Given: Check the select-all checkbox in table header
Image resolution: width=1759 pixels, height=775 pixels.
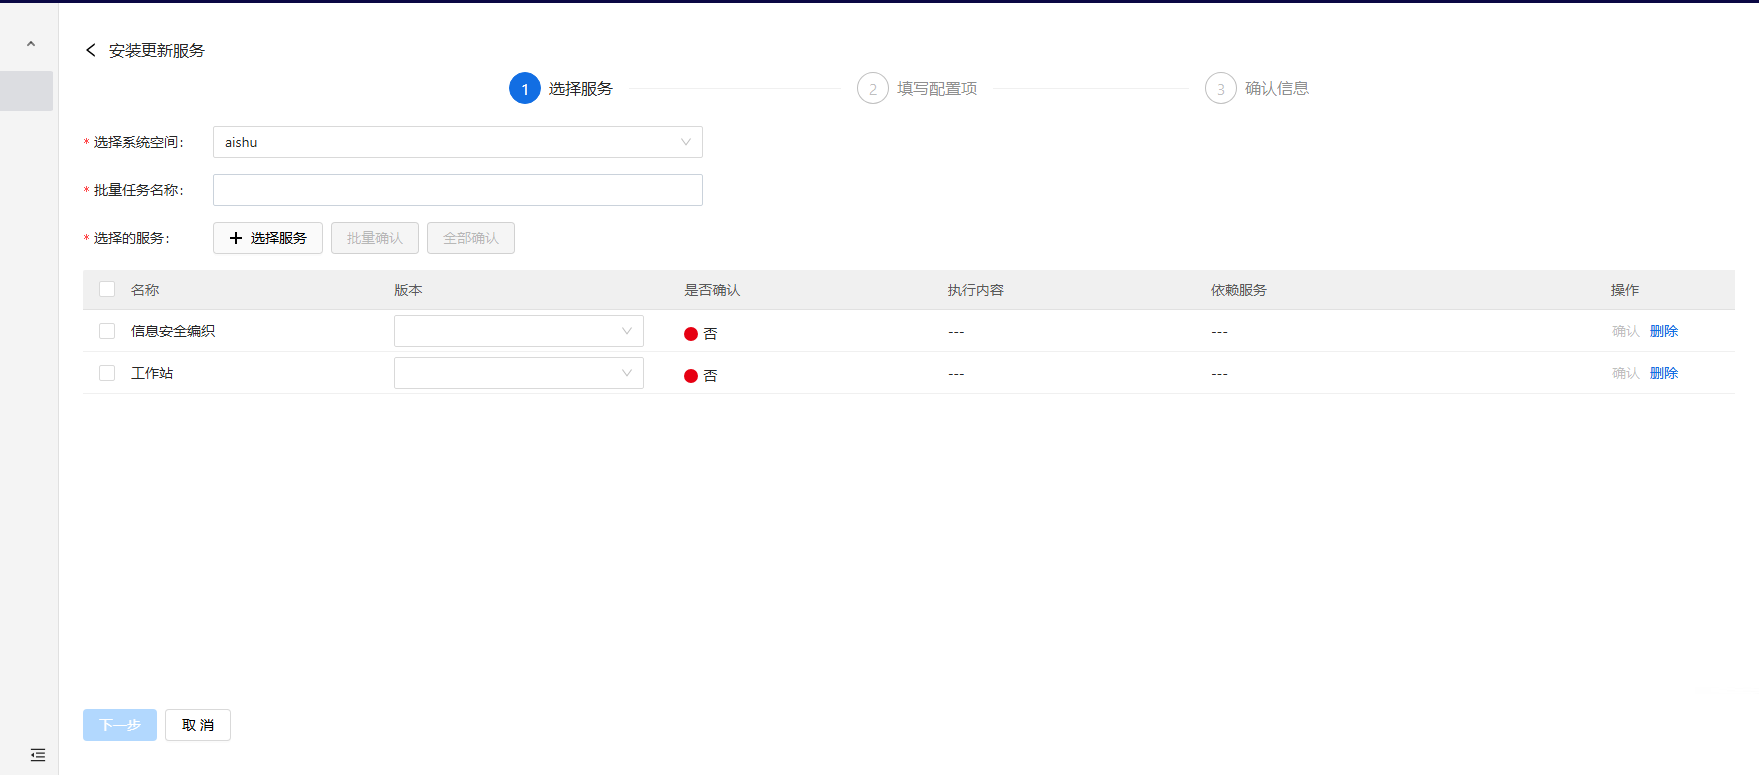Looking at the screenshot, I should click(107, 290).
